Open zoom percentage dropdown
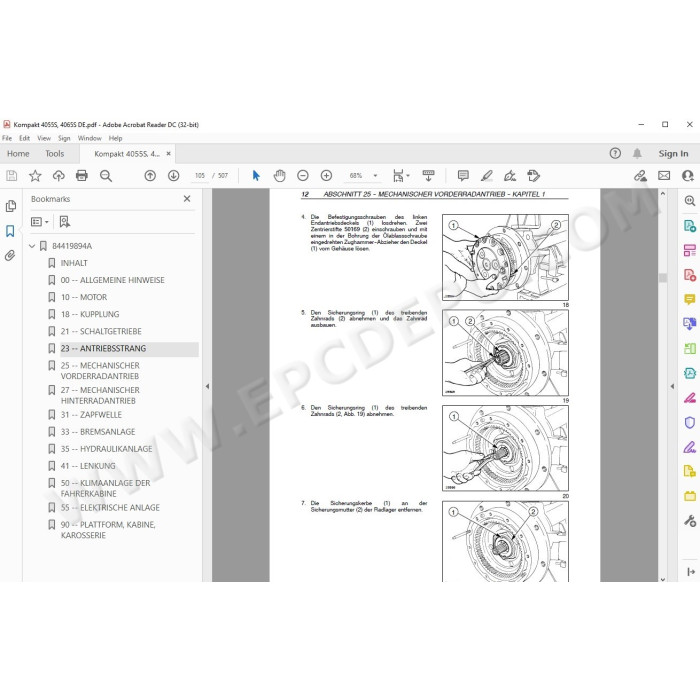The width and height of the screenshot is (700, 700). [x=375, y=175]
